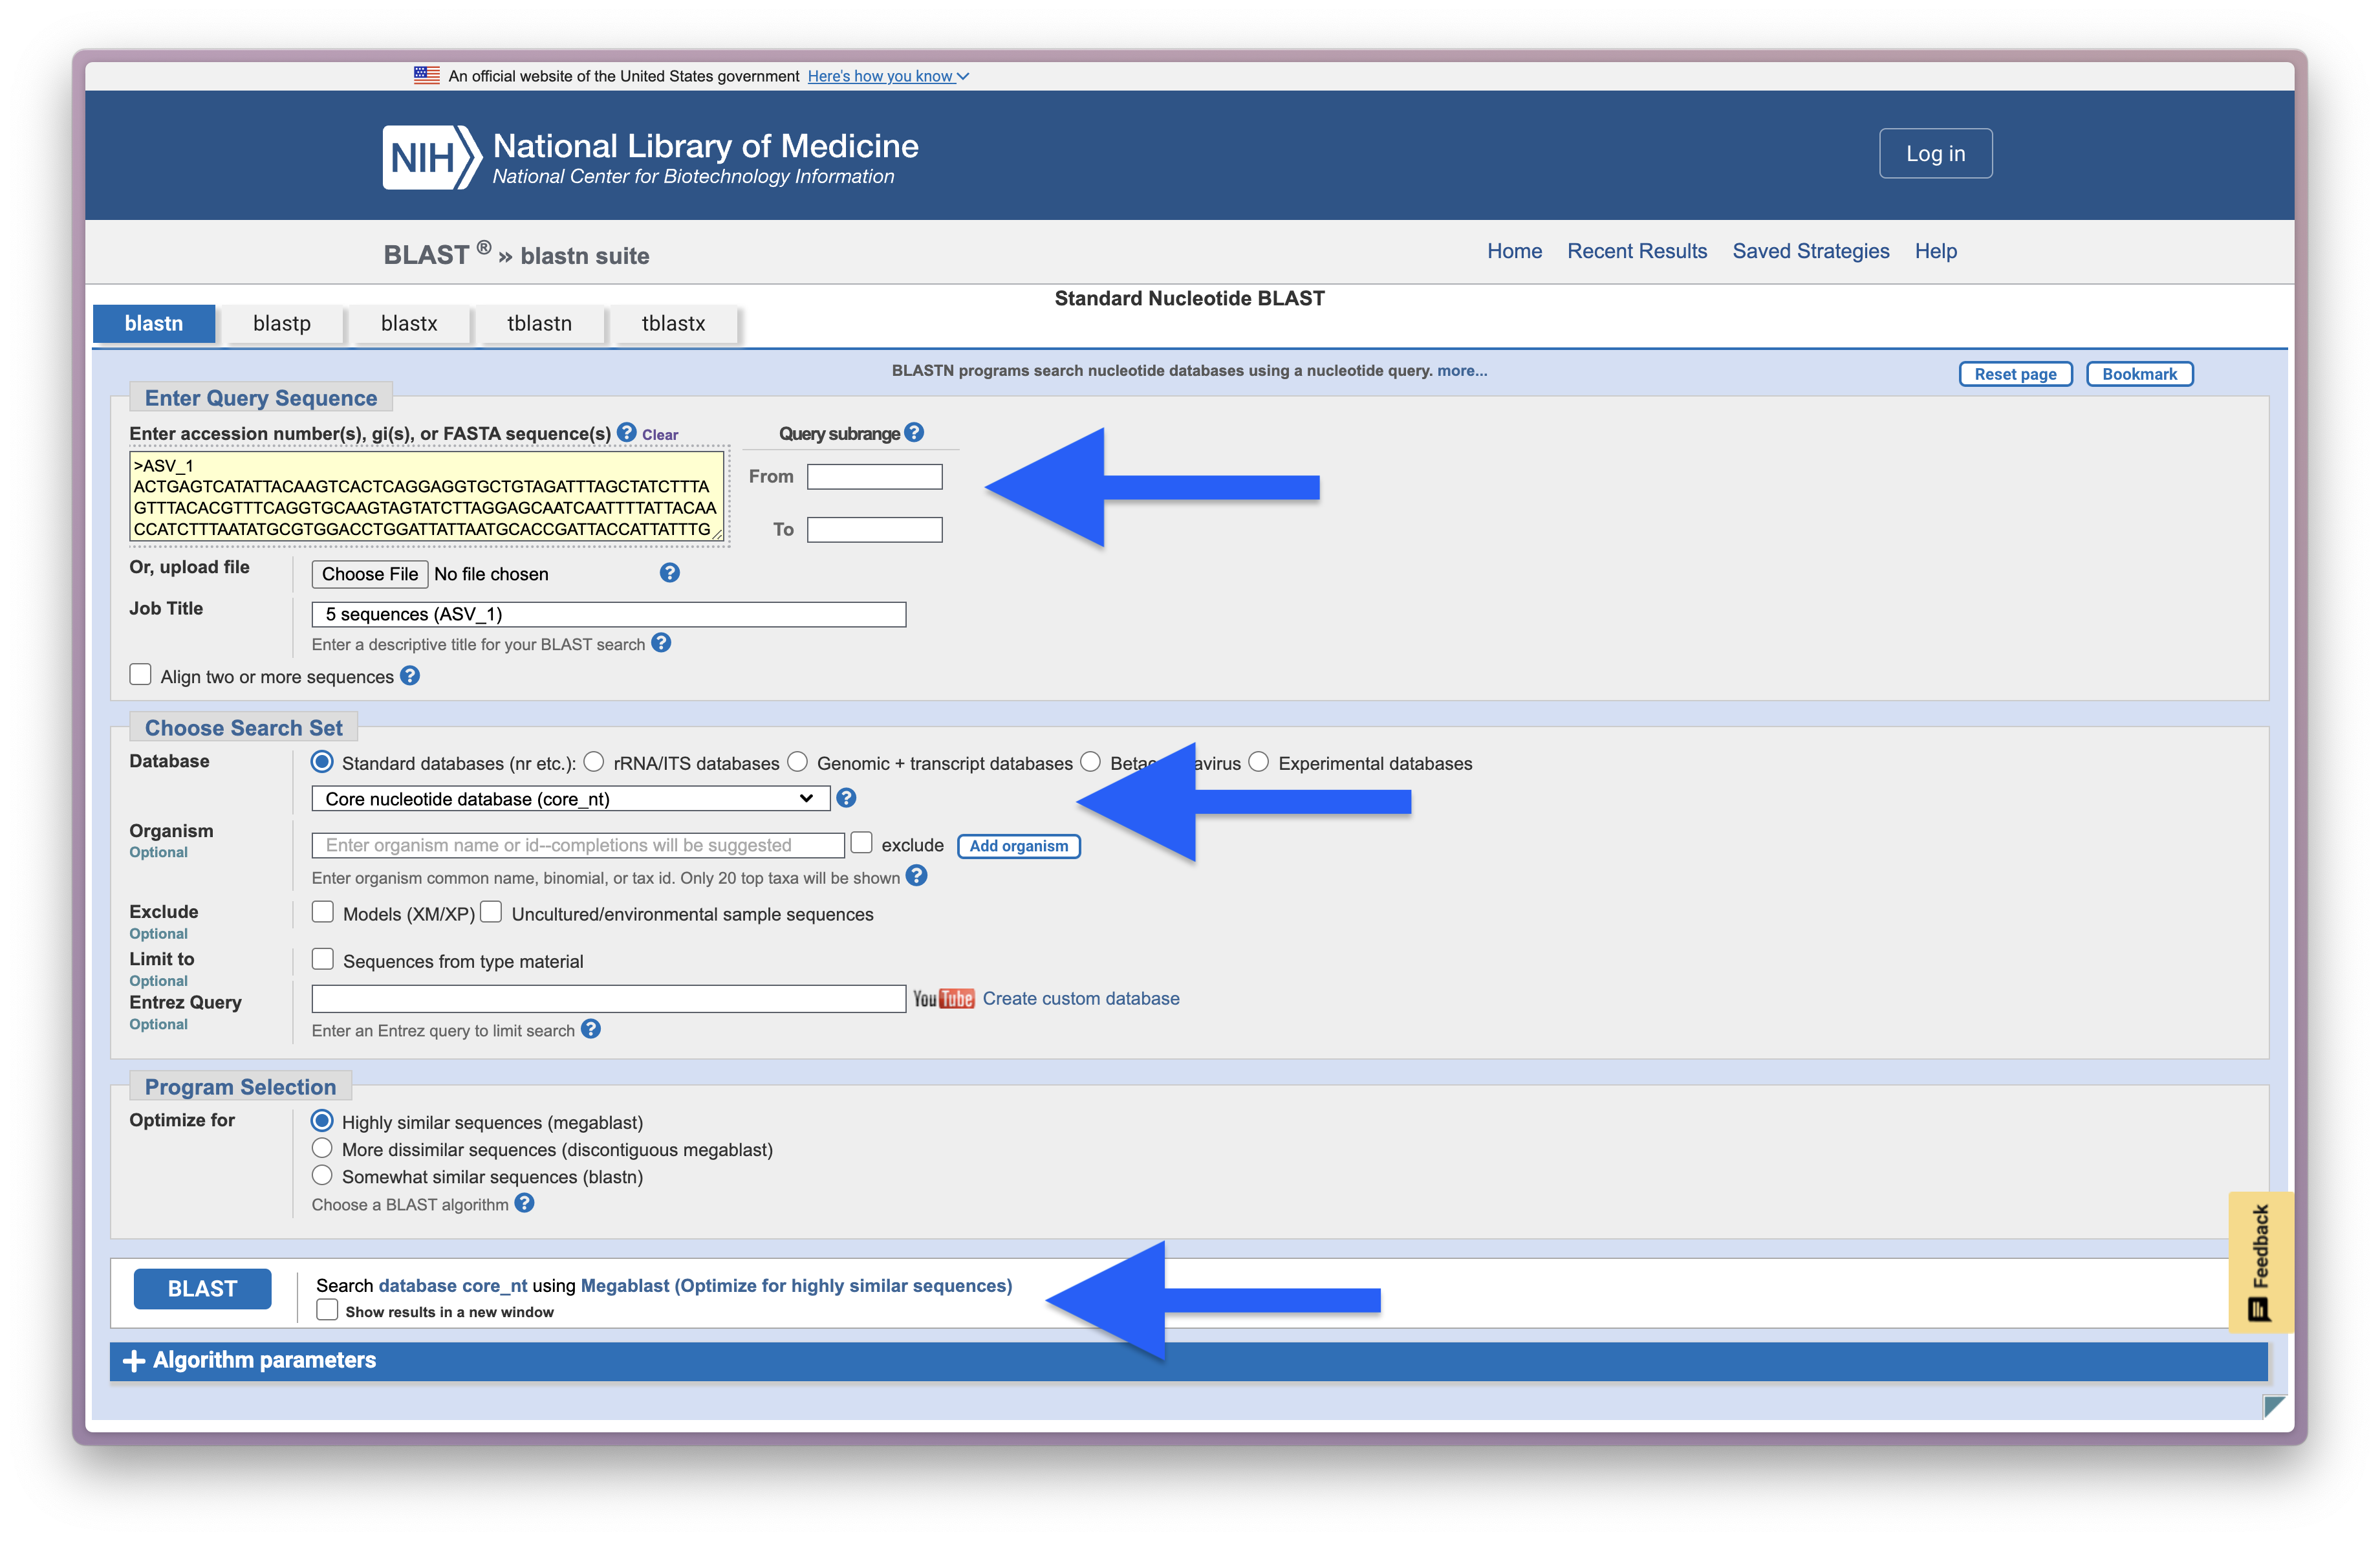Click the Organism name input field
The width and height of the screenshot is (2380, 1541).
point(578,845)
